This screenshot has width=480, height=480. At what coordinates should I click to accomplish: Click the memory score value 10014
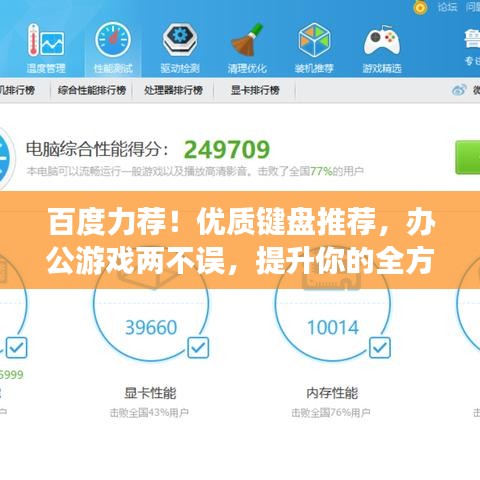pyautogui.click(x=333, y=327)
